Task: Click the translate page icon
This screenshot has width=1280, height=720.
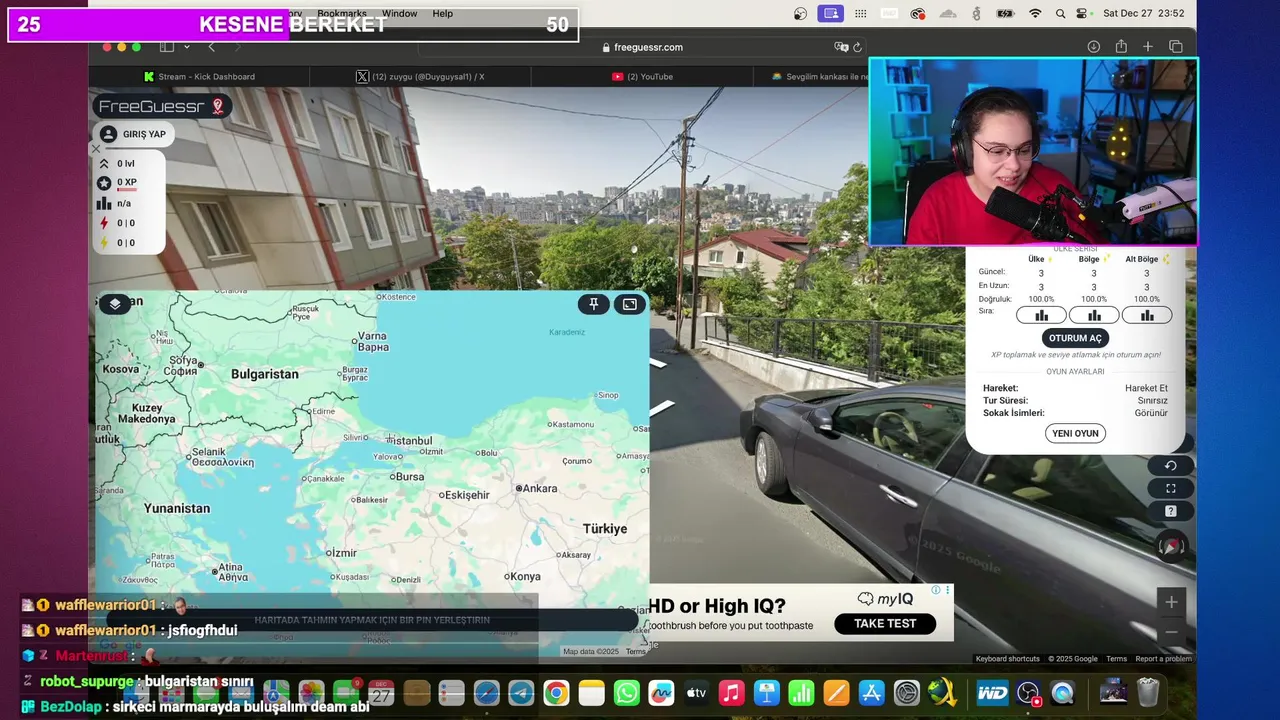Action: point(841,47)
